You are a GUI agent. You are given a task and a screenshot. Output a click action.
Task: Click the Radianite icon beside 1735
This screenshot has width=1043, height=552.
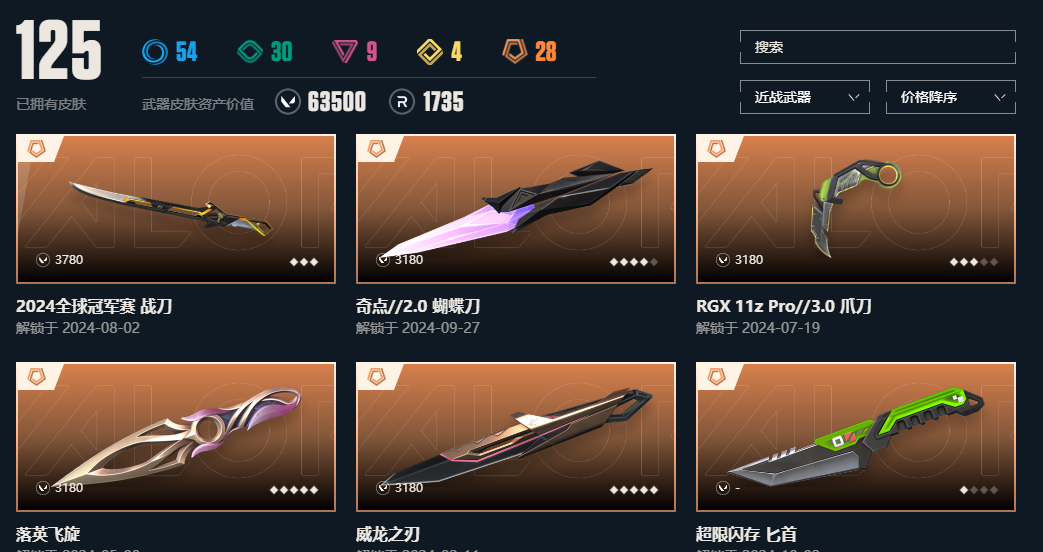tap(402, 102)
